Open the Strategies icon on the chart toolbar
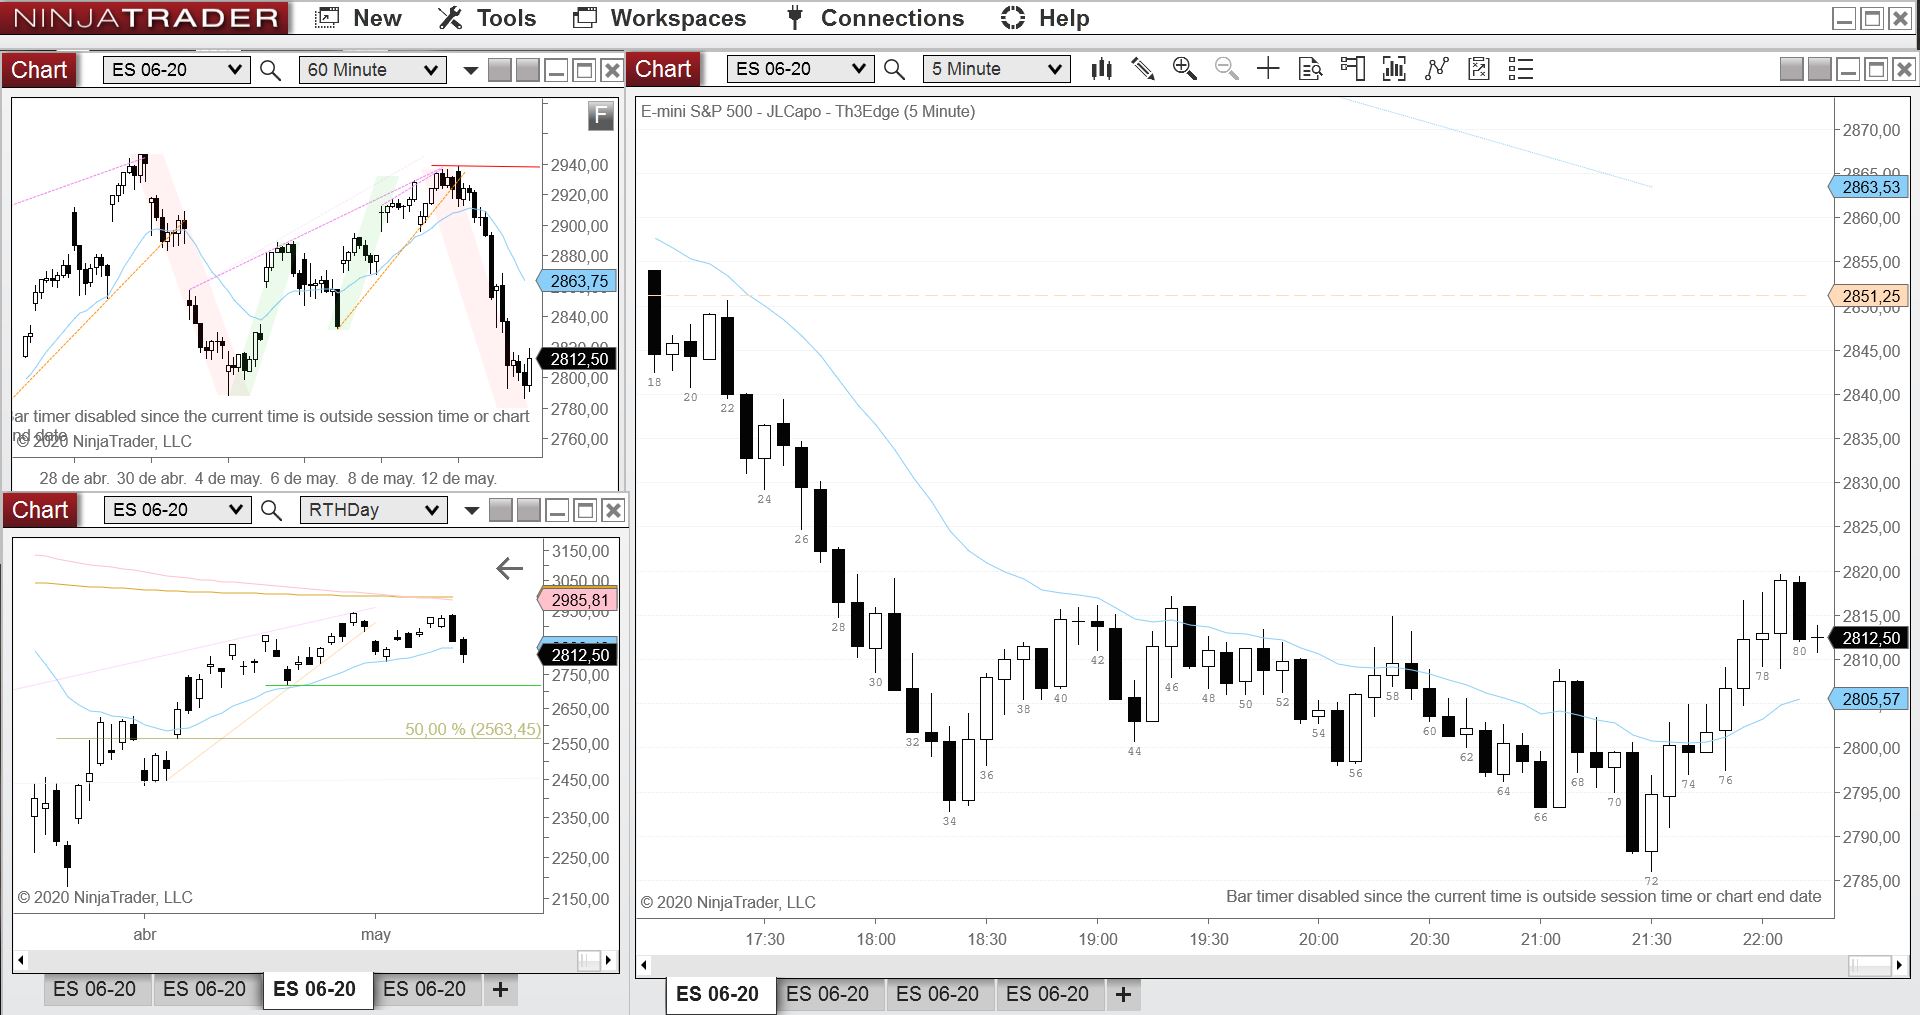 tap(1436, 69)
